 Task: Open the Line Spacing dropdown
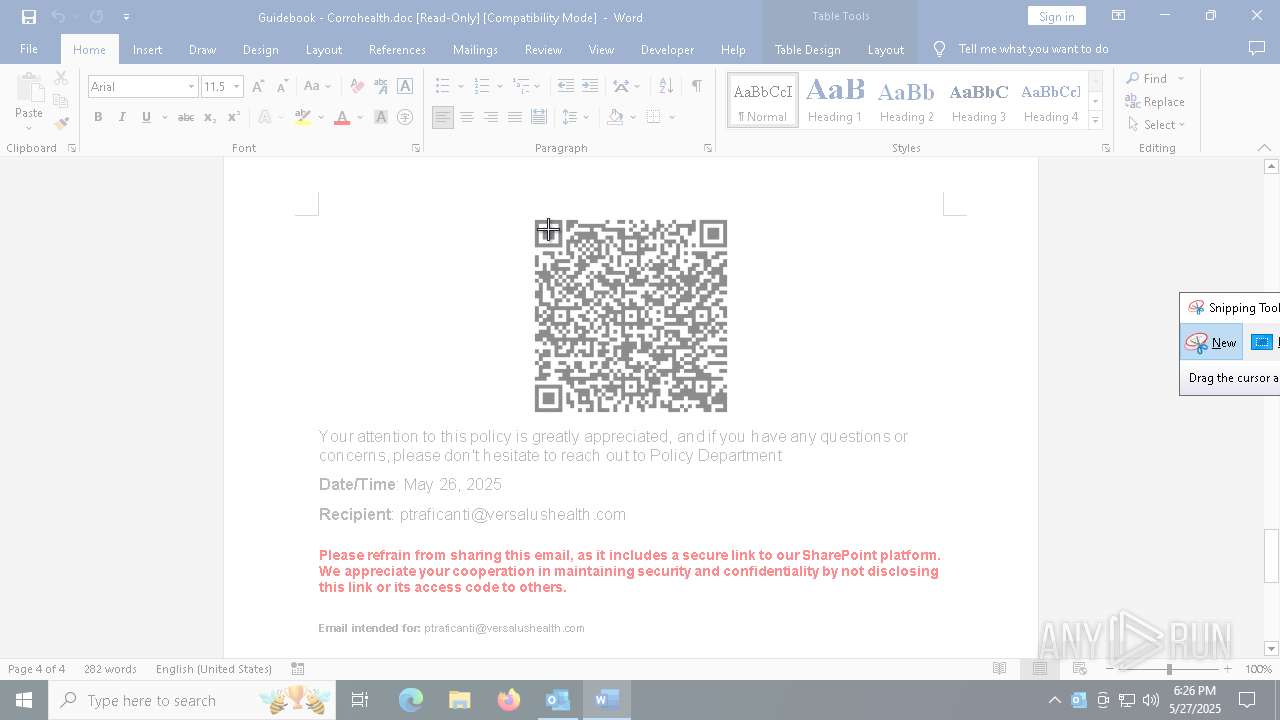[x=575, y=117]
